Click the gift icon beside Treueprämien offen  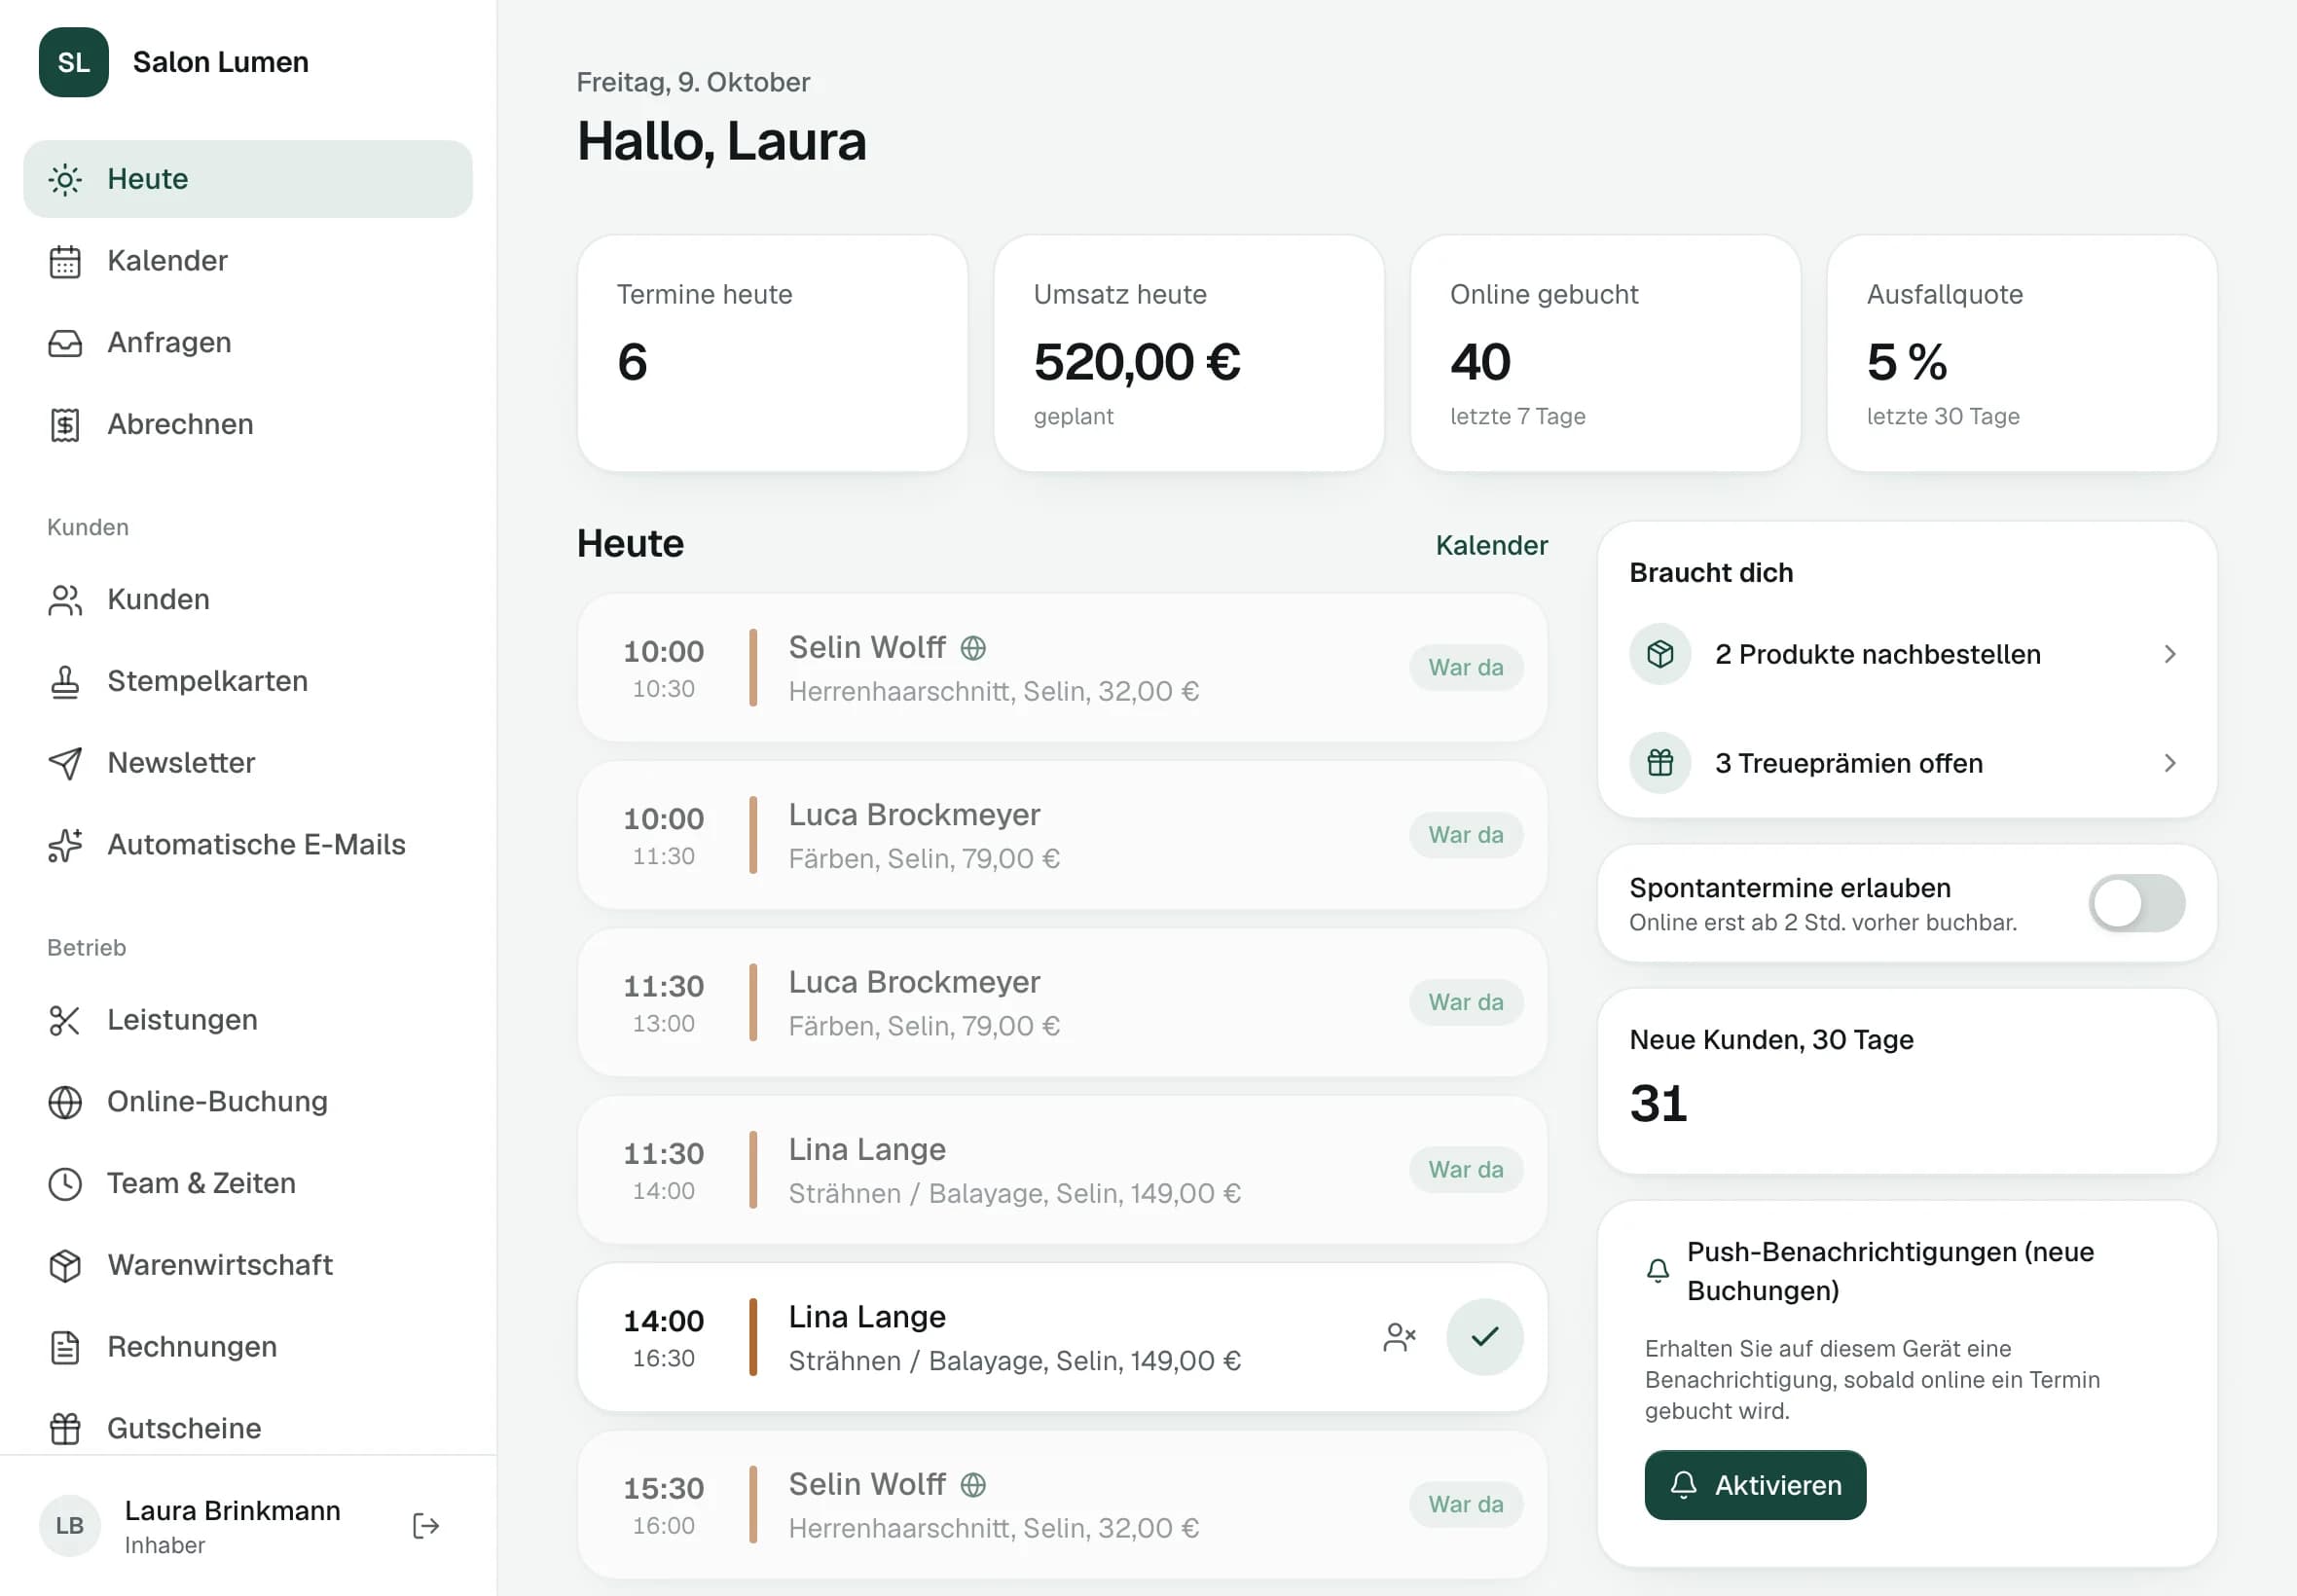coord(1661,764)
